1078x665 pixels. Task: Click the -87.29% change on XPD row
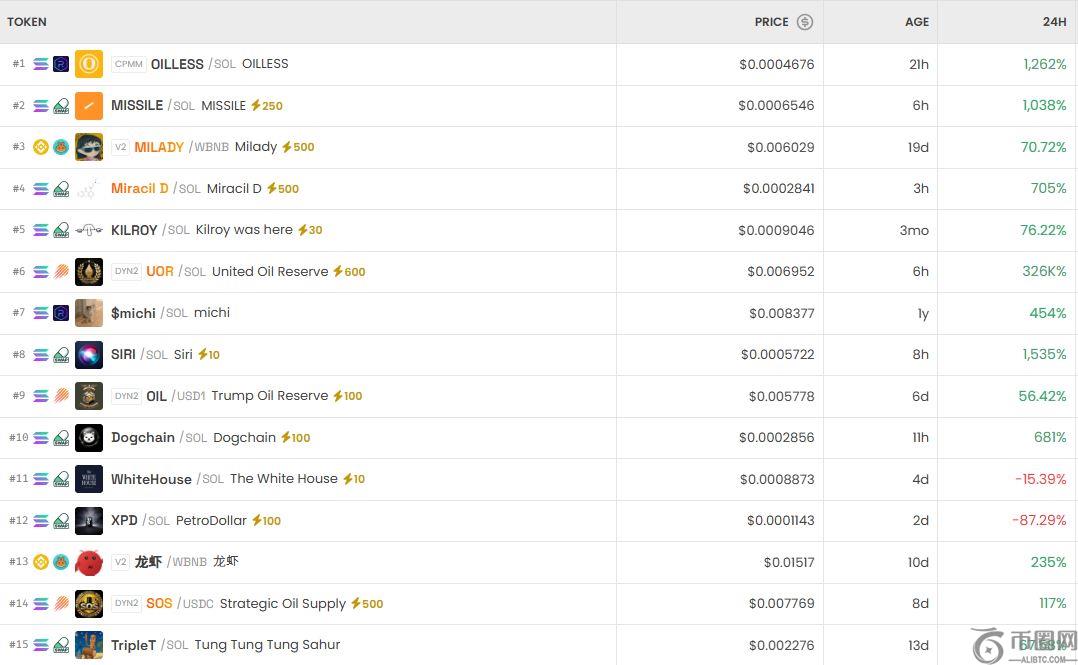tap(1040, 521)
